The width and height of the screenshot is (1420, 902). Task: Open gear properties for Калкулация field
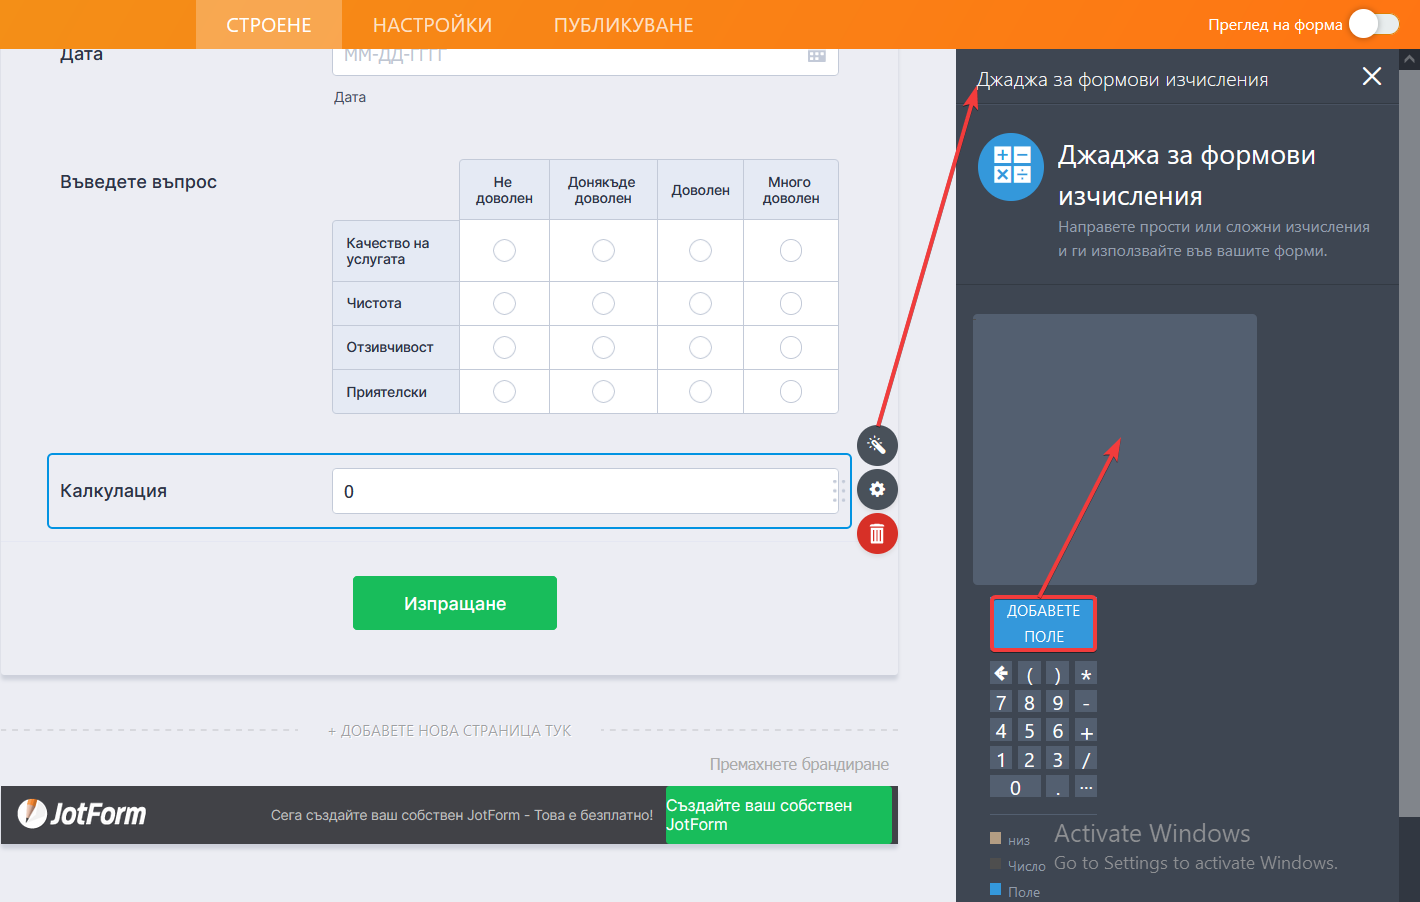point(877,489)
